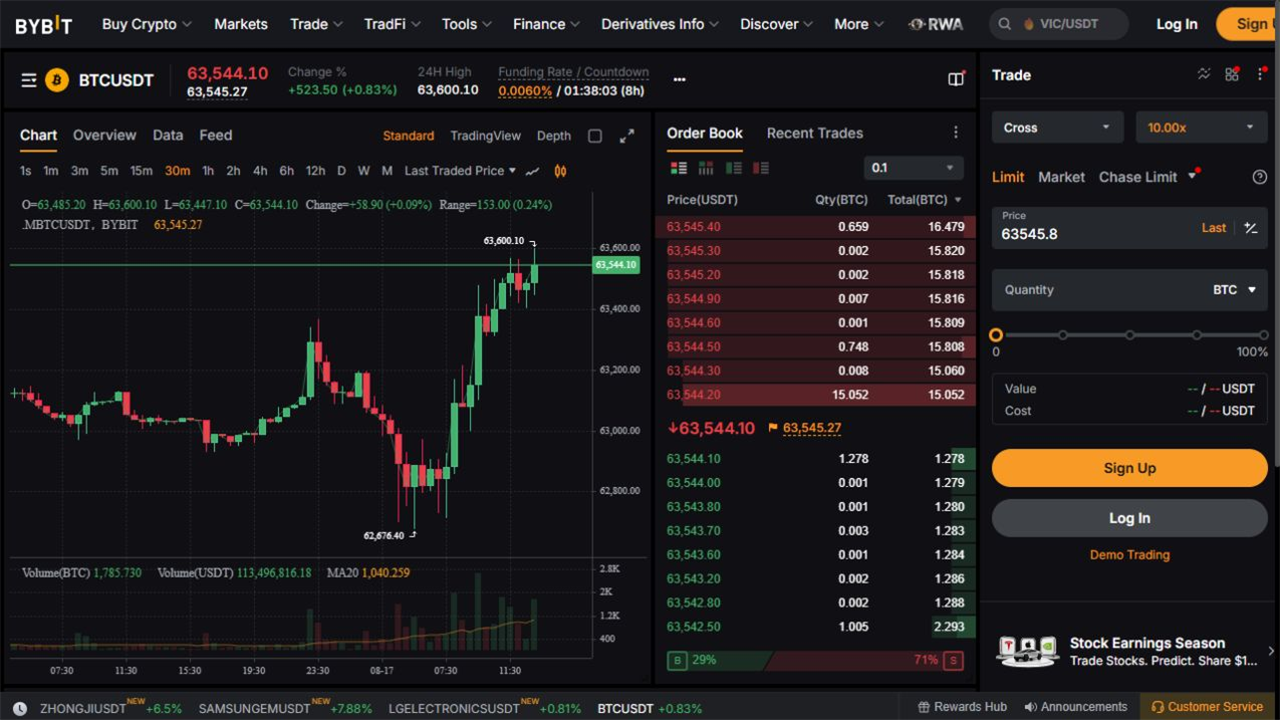Open the Markets menu item

(241, 24)
